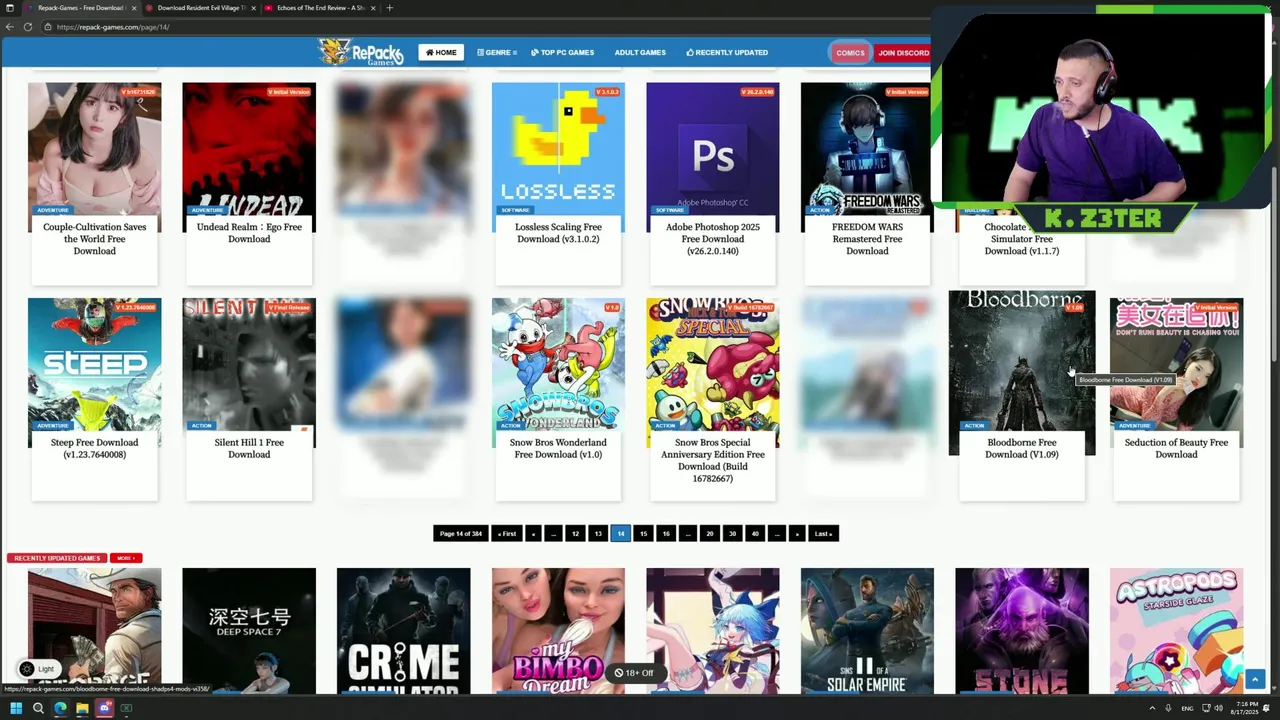Viewport: 1280px width, 720px height.
Task: Open Seduction of Beauty Free Download link
Action: point(1176,448)
